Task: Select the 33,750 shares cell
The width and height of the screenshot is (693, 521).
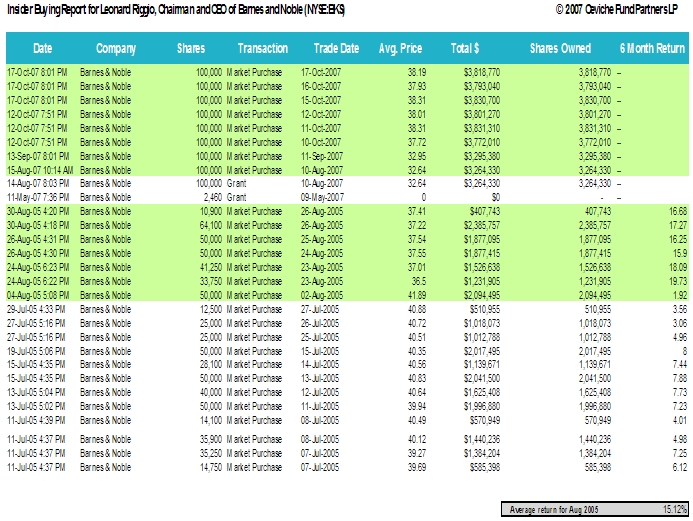Action: coord(210,281)
